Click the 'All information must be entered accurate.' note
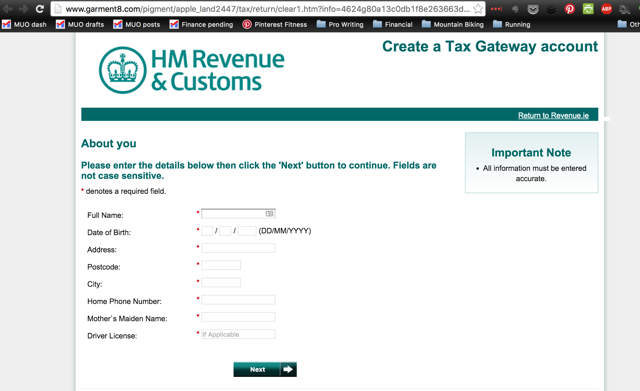 coord(534,173)
